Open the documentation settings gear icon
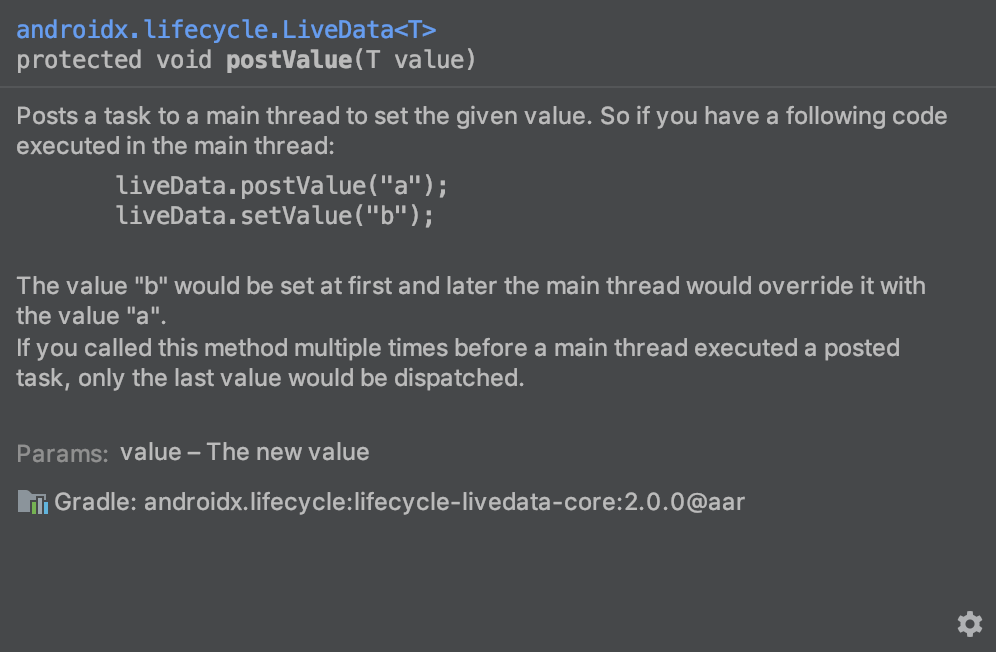This screenshot has width=996, height=652. [x=969, y=624]
